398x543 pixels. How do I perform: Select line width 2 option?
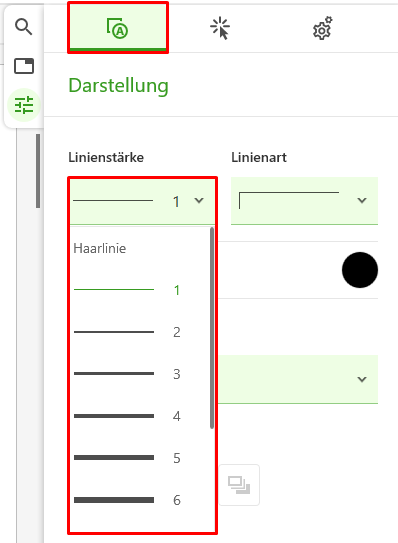tap(140, 332)
